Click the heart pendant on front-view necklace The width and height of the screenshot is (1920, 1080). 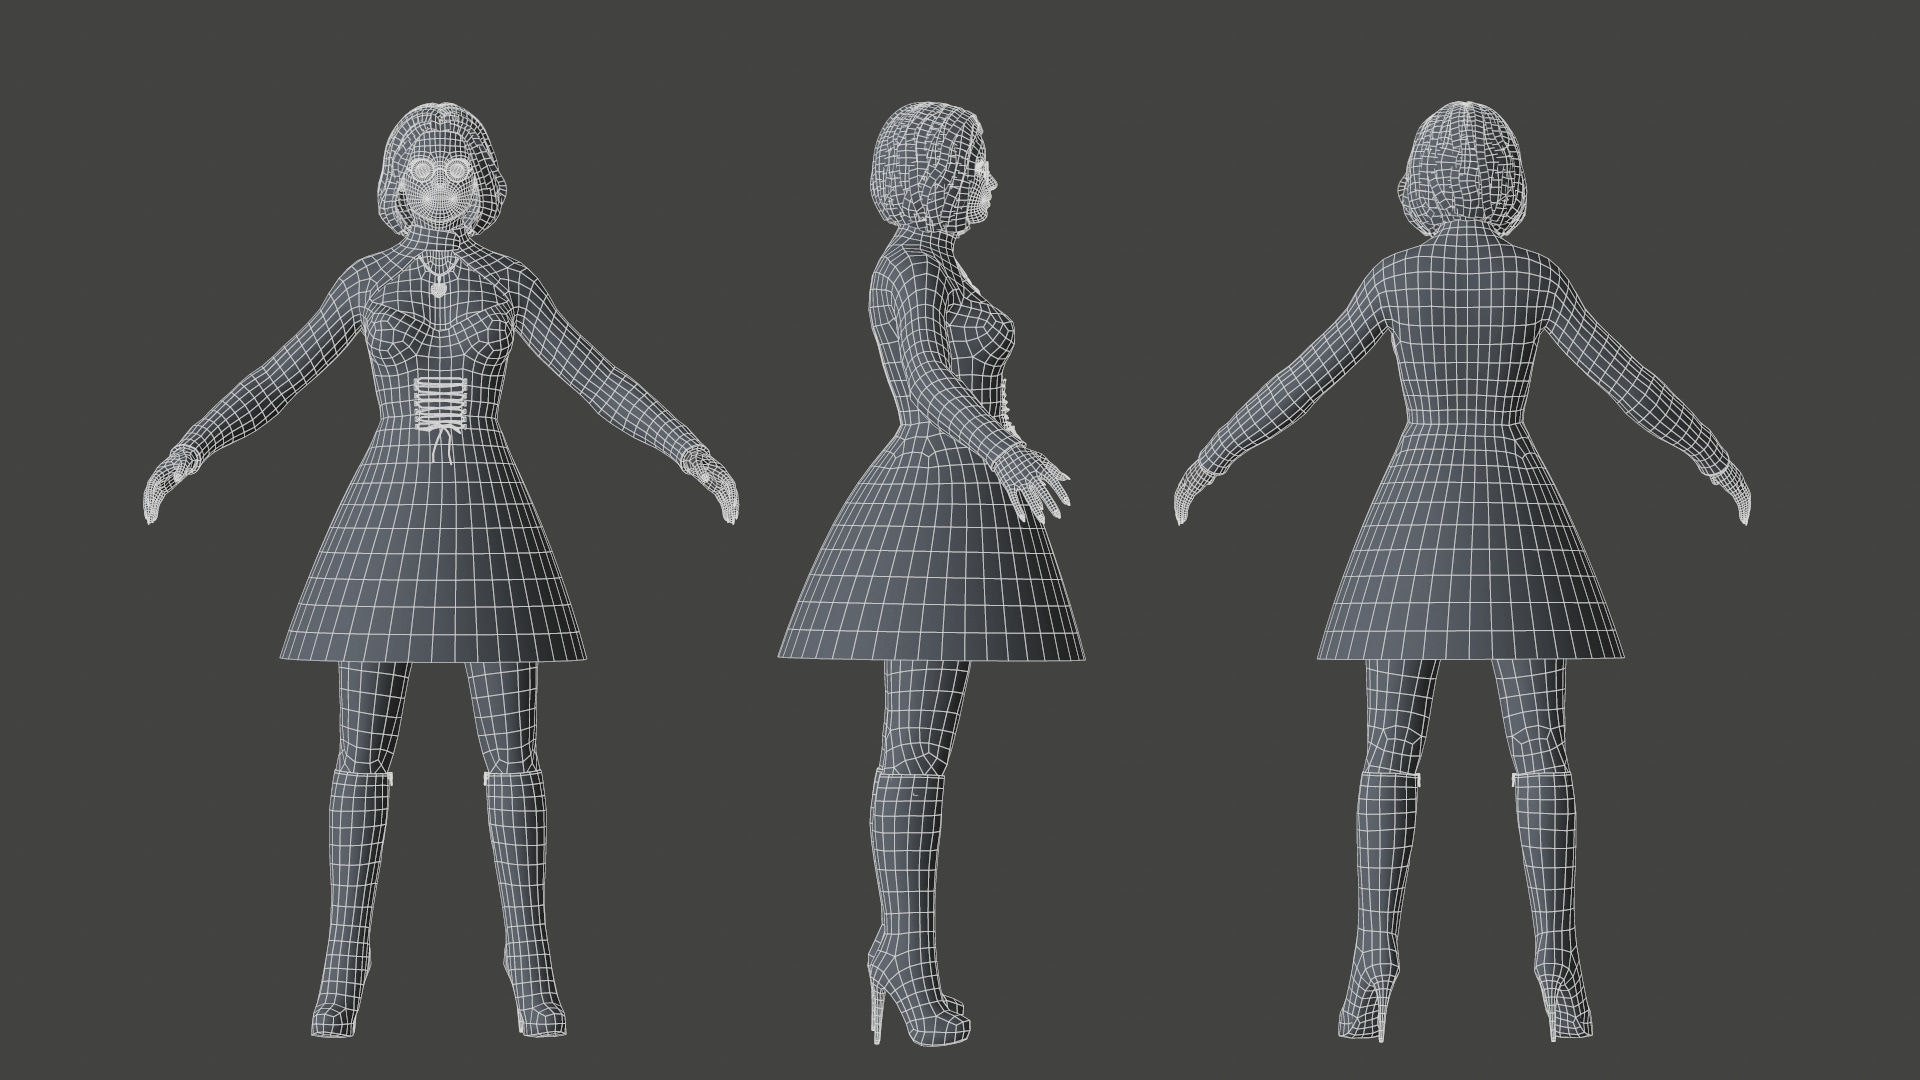coord(438,290)
